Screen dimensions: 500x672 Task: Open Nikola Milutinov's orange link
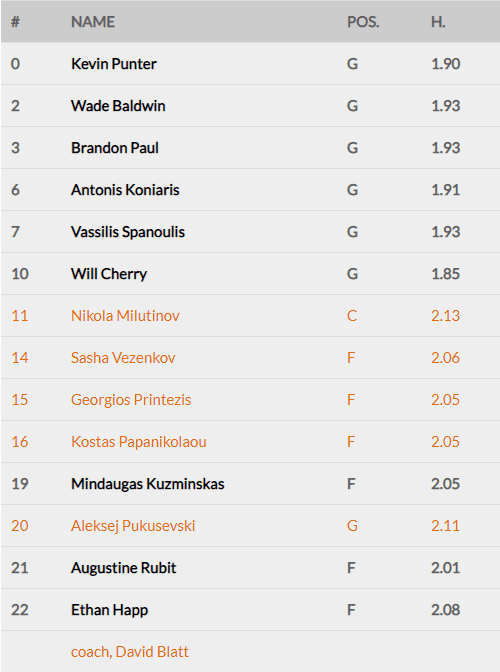pos(125,316)
